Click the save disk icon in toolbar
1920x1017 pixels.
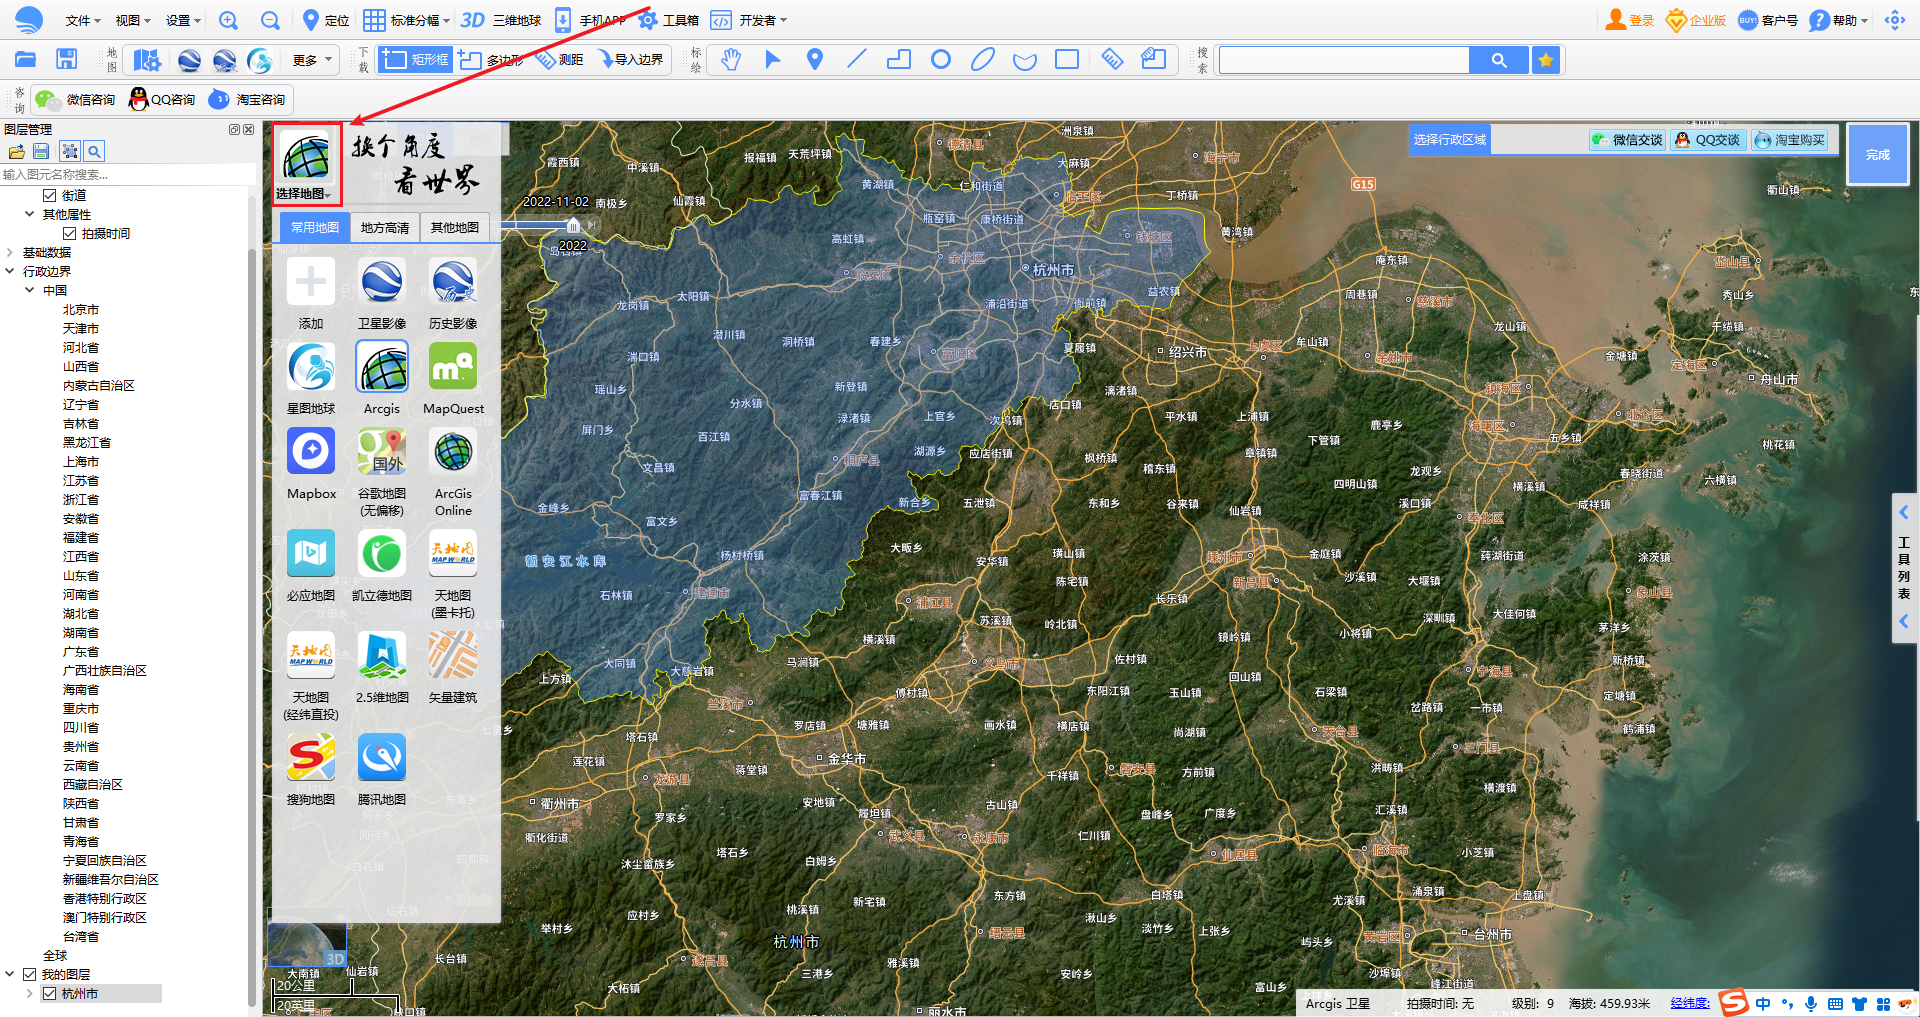pyautogui.click(x=66, y=60)
